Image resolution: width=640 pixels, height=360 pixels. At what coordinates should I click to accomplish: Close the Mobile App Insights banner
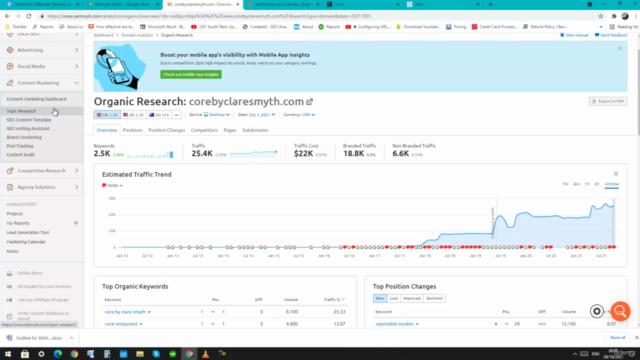pyautogui.click(x=620, y=48)
